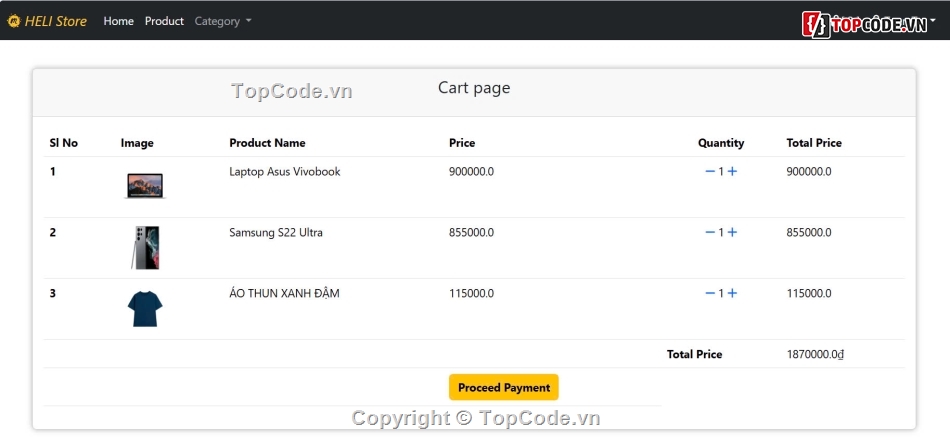The image size is (950, 440).
Task: Click the Price cell 900000.0
Action: pyautogui.click(x=471, y=172)
